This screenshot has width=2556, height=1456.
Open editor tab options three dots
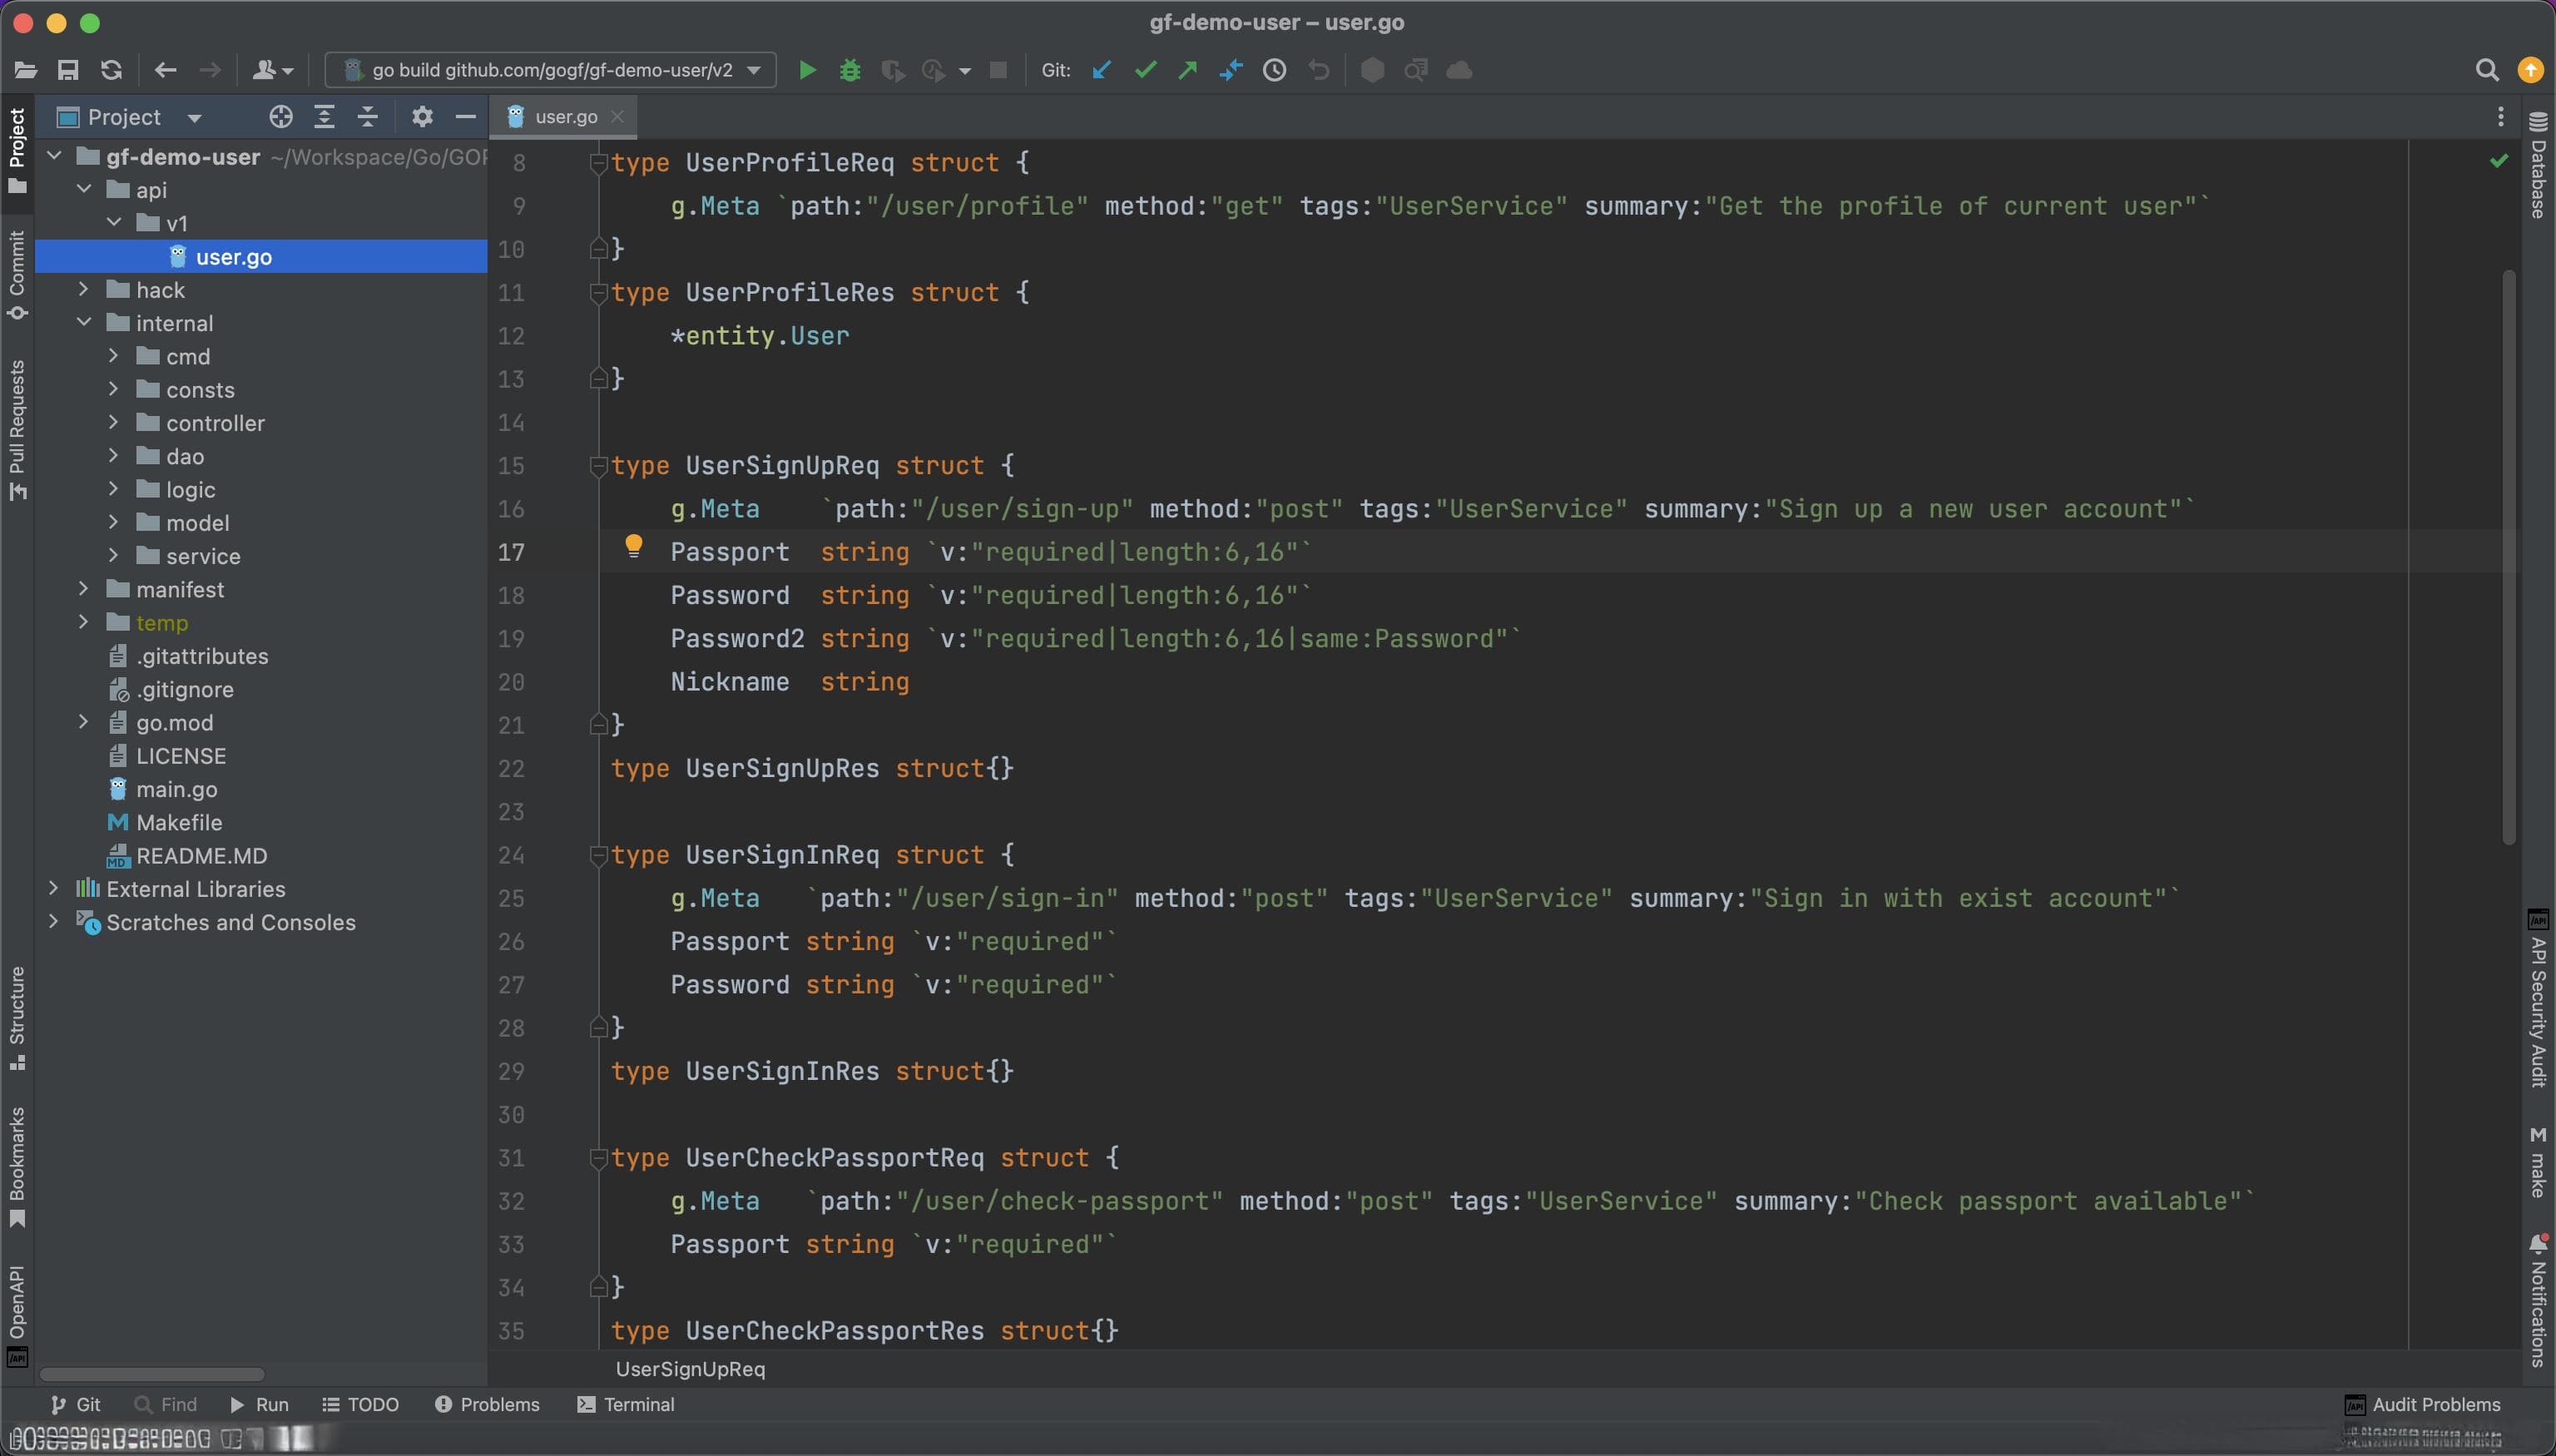click(2500, 117)
